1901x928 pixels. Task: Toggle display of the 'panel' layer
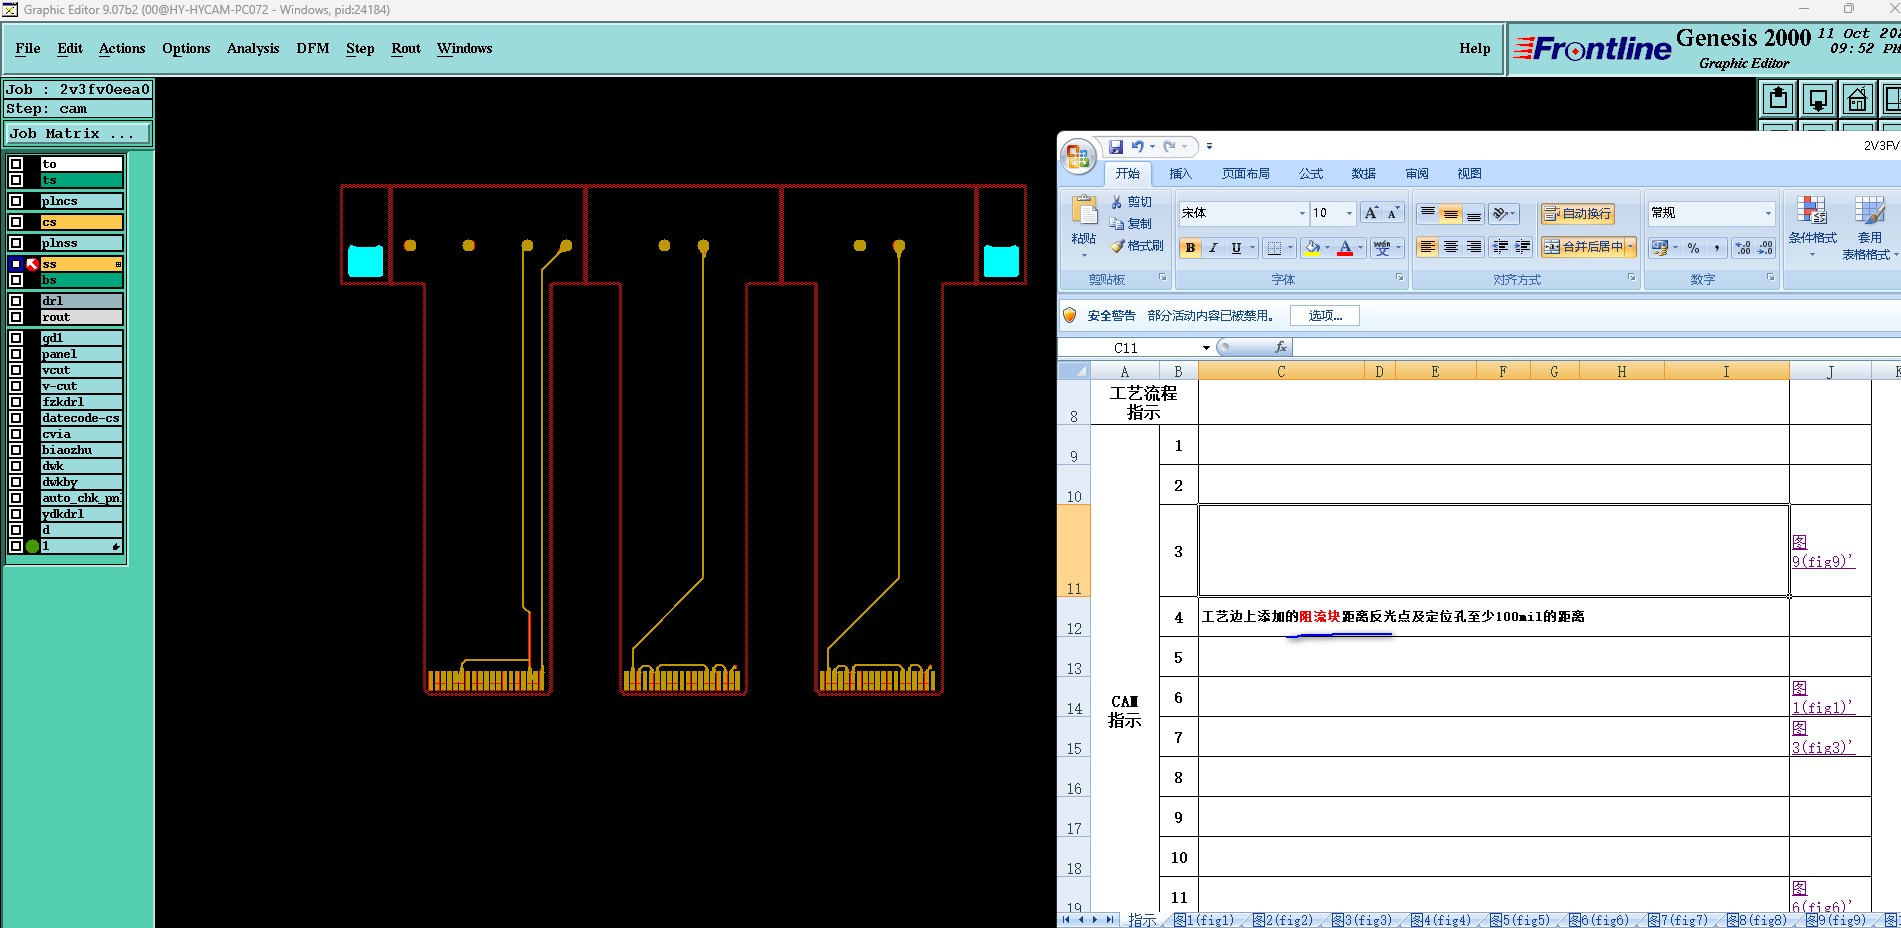click(16, 354)
